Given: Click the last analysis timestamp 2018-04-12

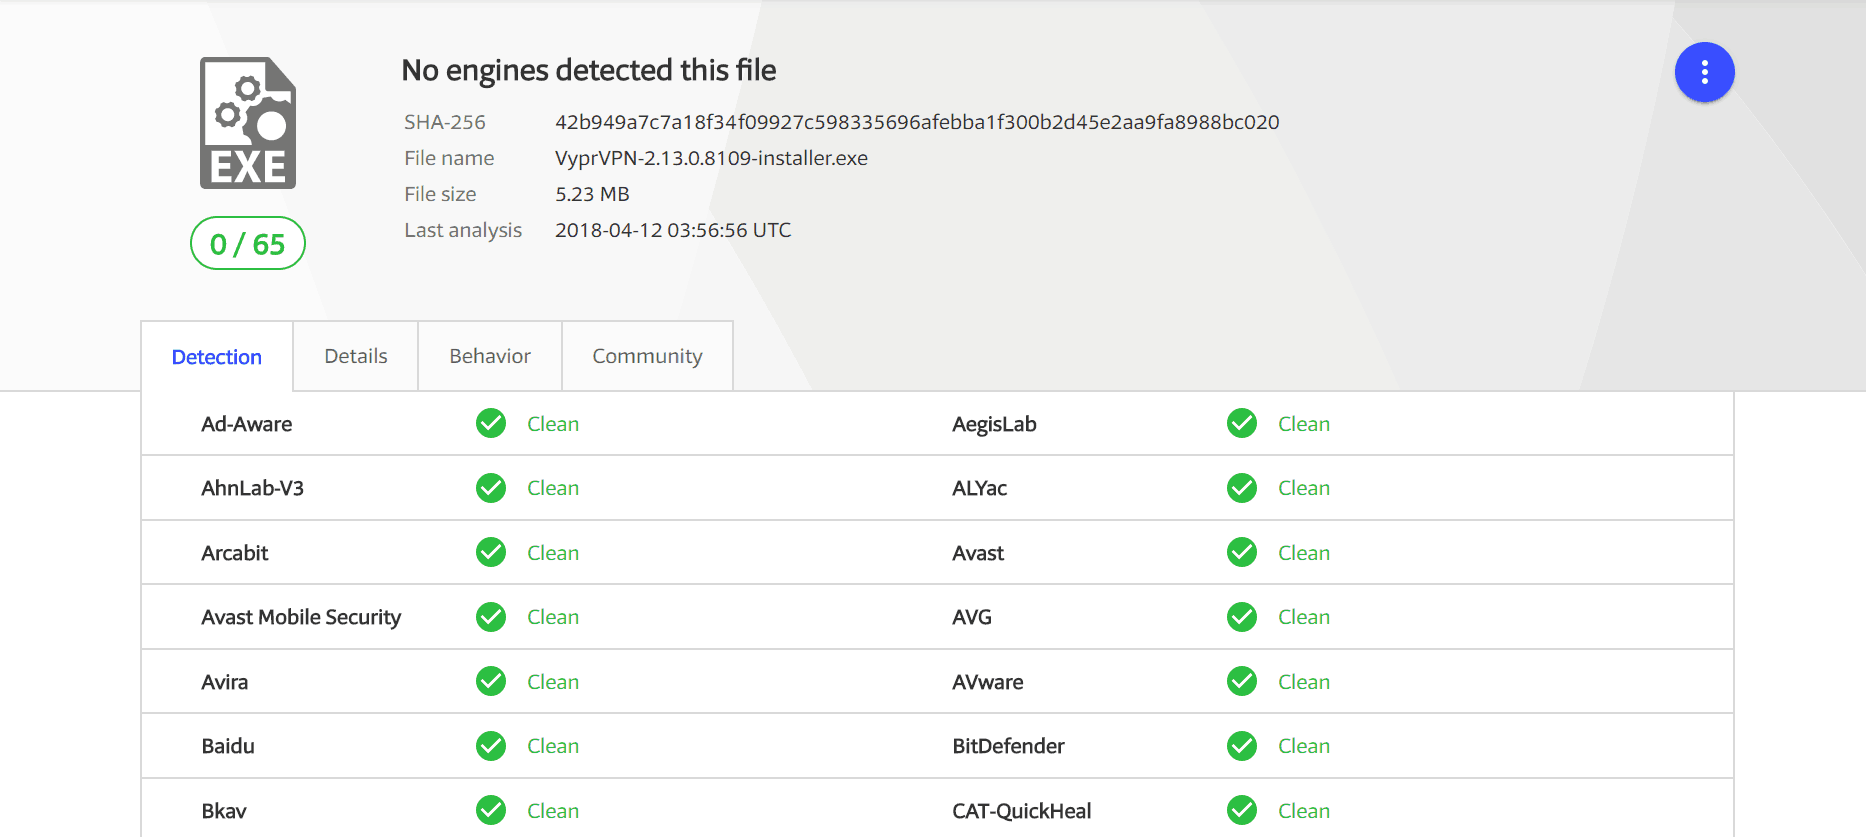Looking at the screenshot, I should pyautogui.click(x=673, y=230).
